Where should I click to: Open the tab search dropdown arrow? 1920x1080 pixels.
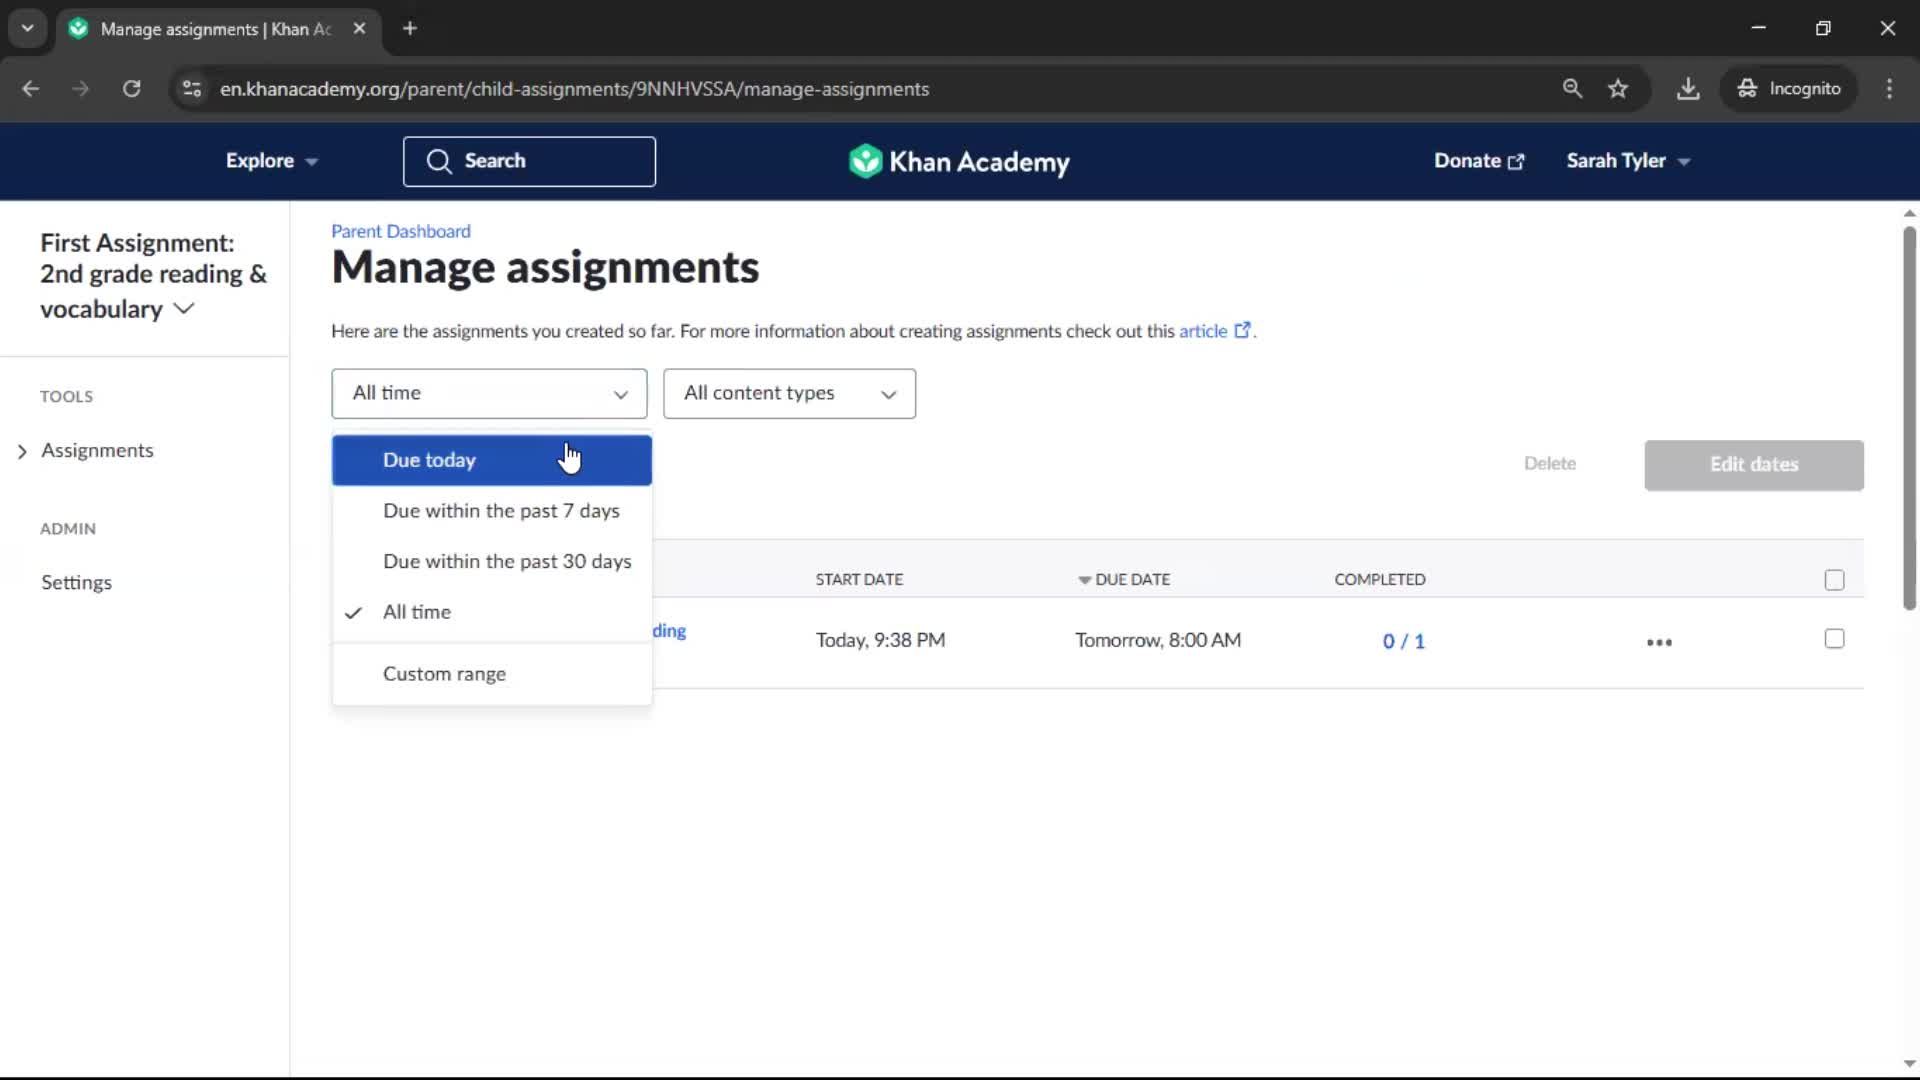[27, 28]
